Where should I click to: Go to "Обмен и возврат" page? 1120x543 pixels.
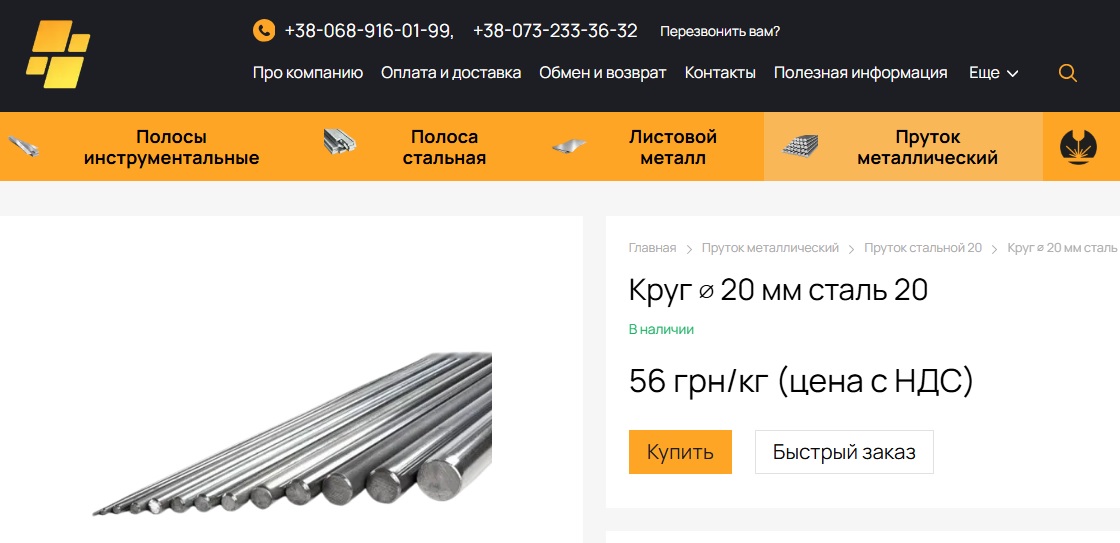pos(603,73)
